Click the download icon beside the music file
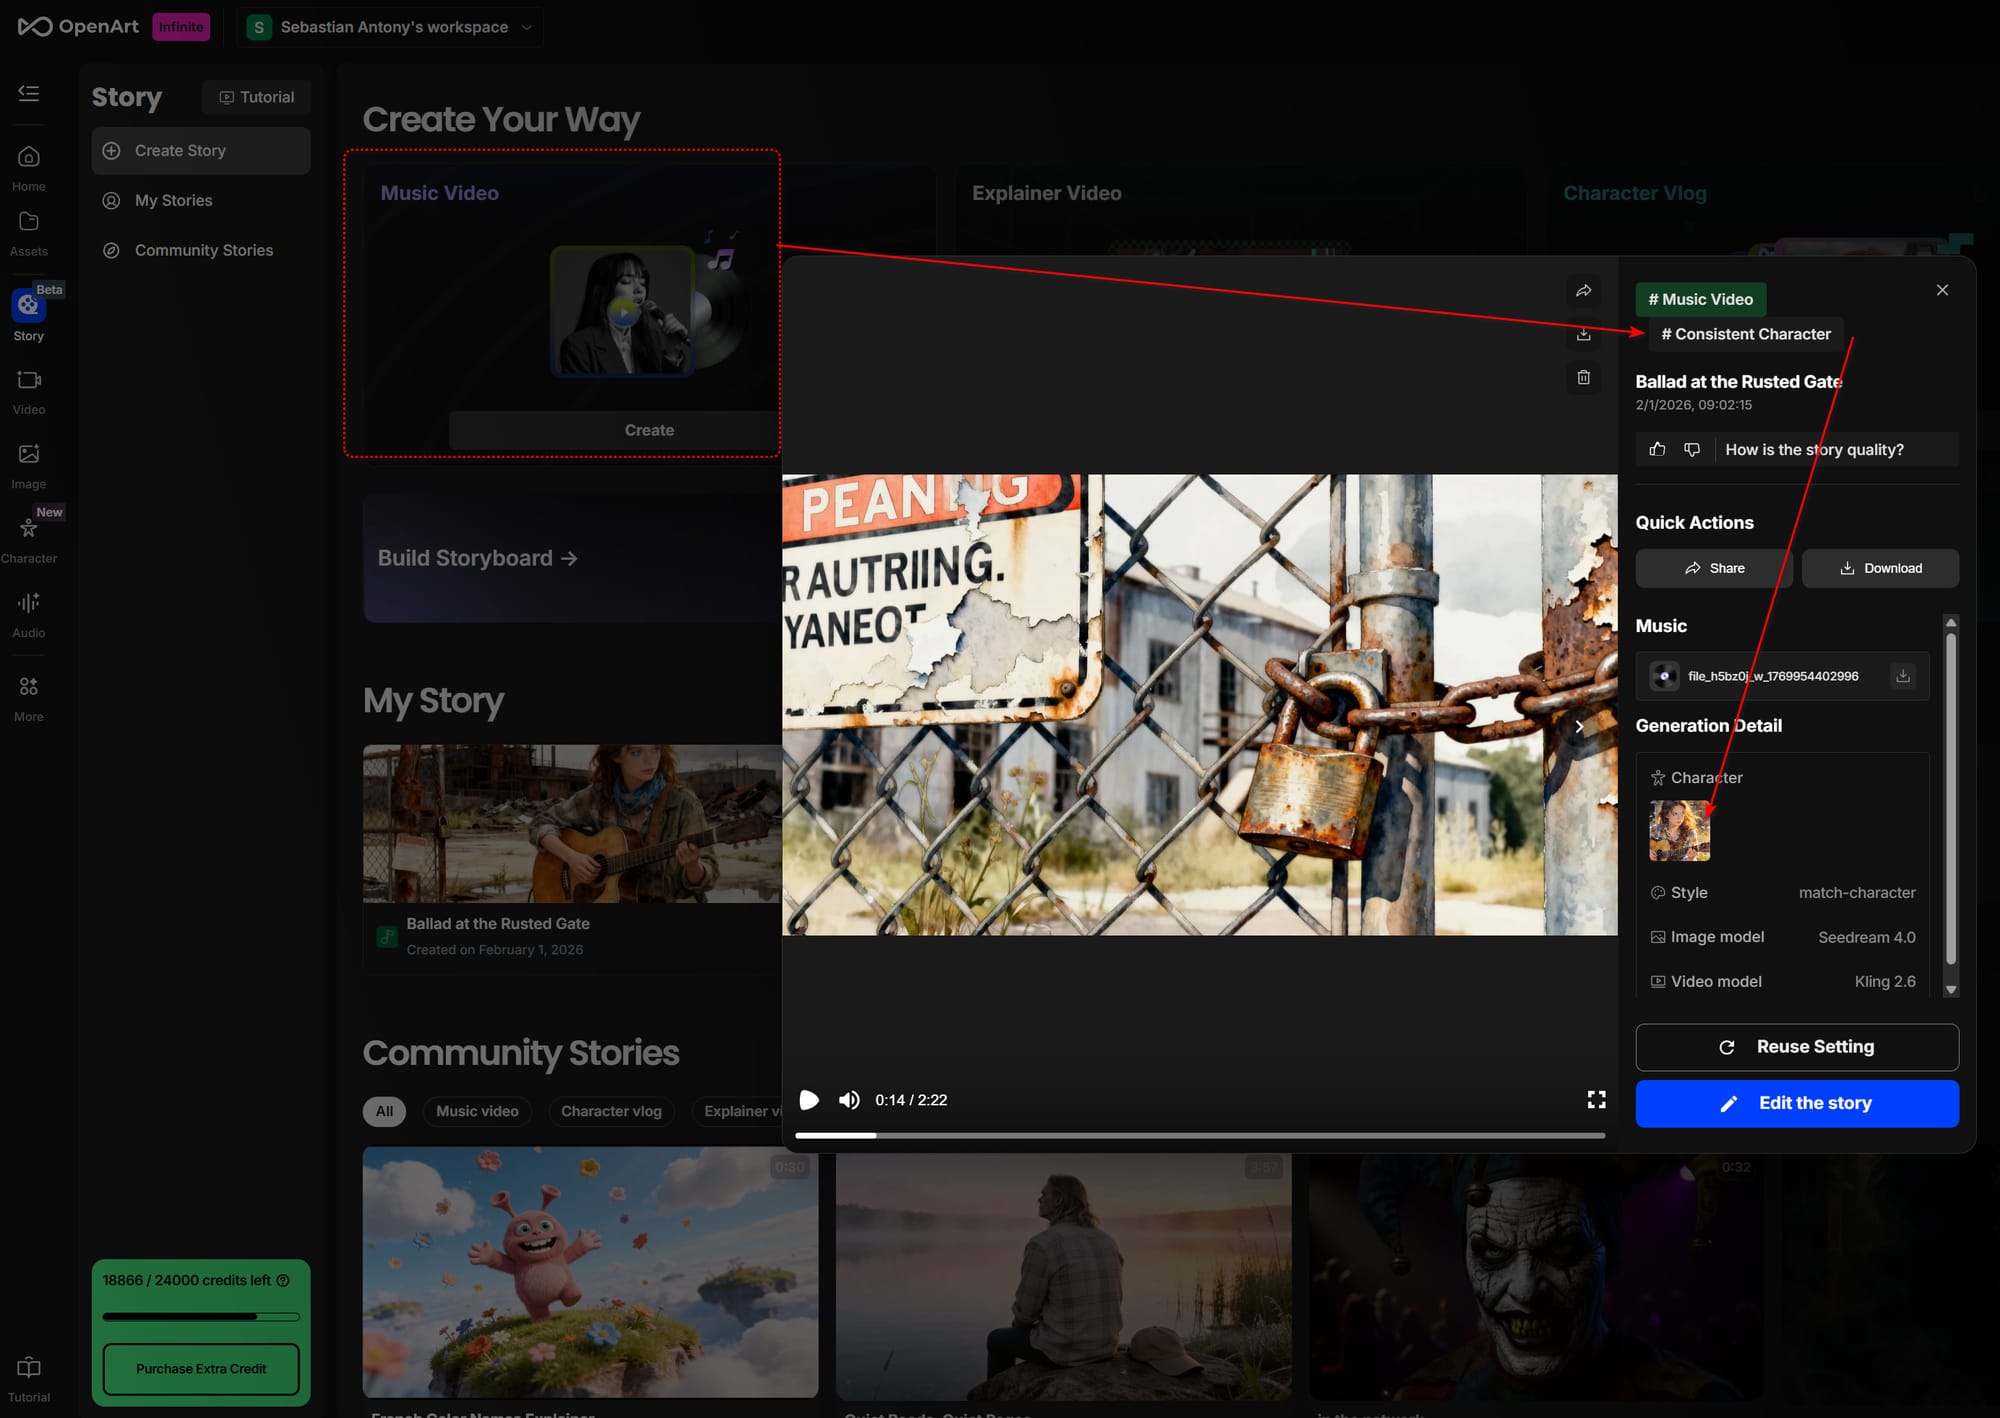 tap(1902, 676)
